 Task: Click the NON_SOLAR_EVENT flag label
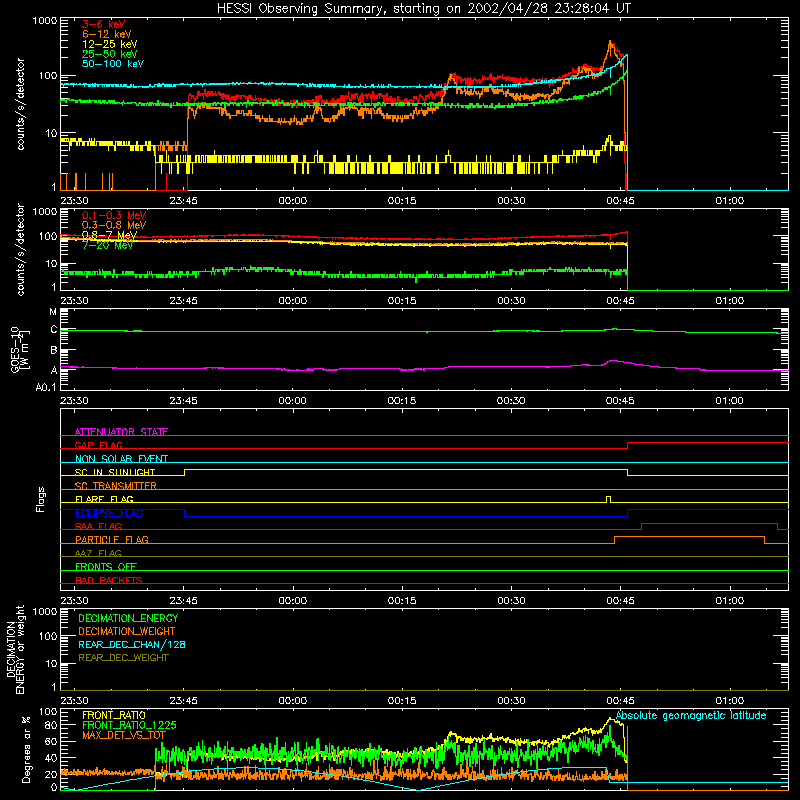click(x=121, y=459)
